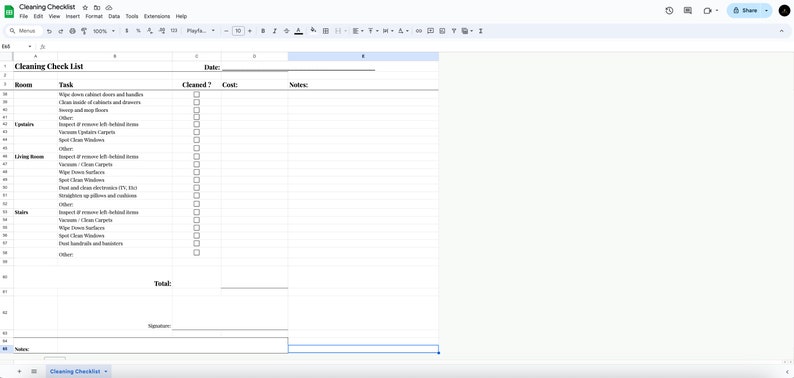
Task: Check Clean inside of cabinets box
Action: [x=196, y=102]
